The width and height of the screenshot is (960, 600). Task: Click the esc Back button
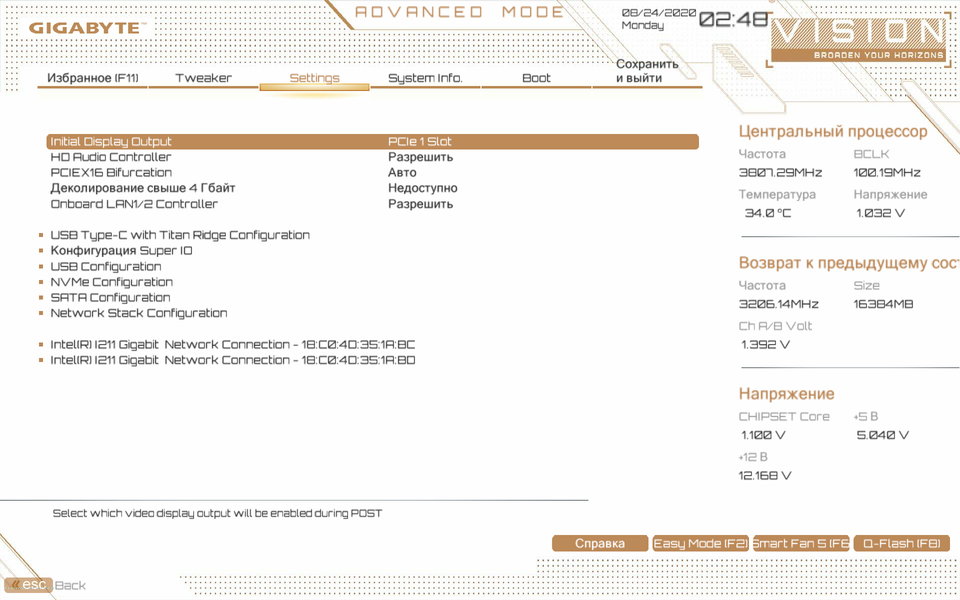47,585
